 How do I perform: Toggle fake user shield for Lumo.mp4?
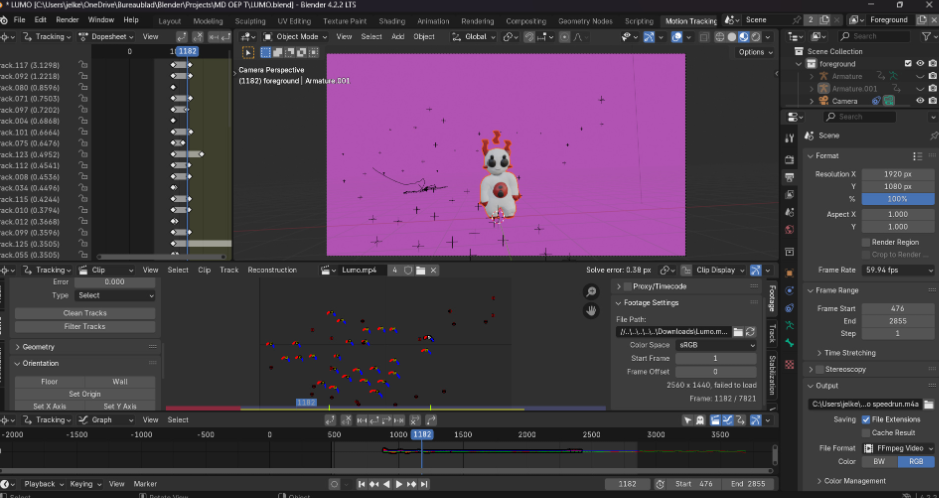click(x=408, y=270)
